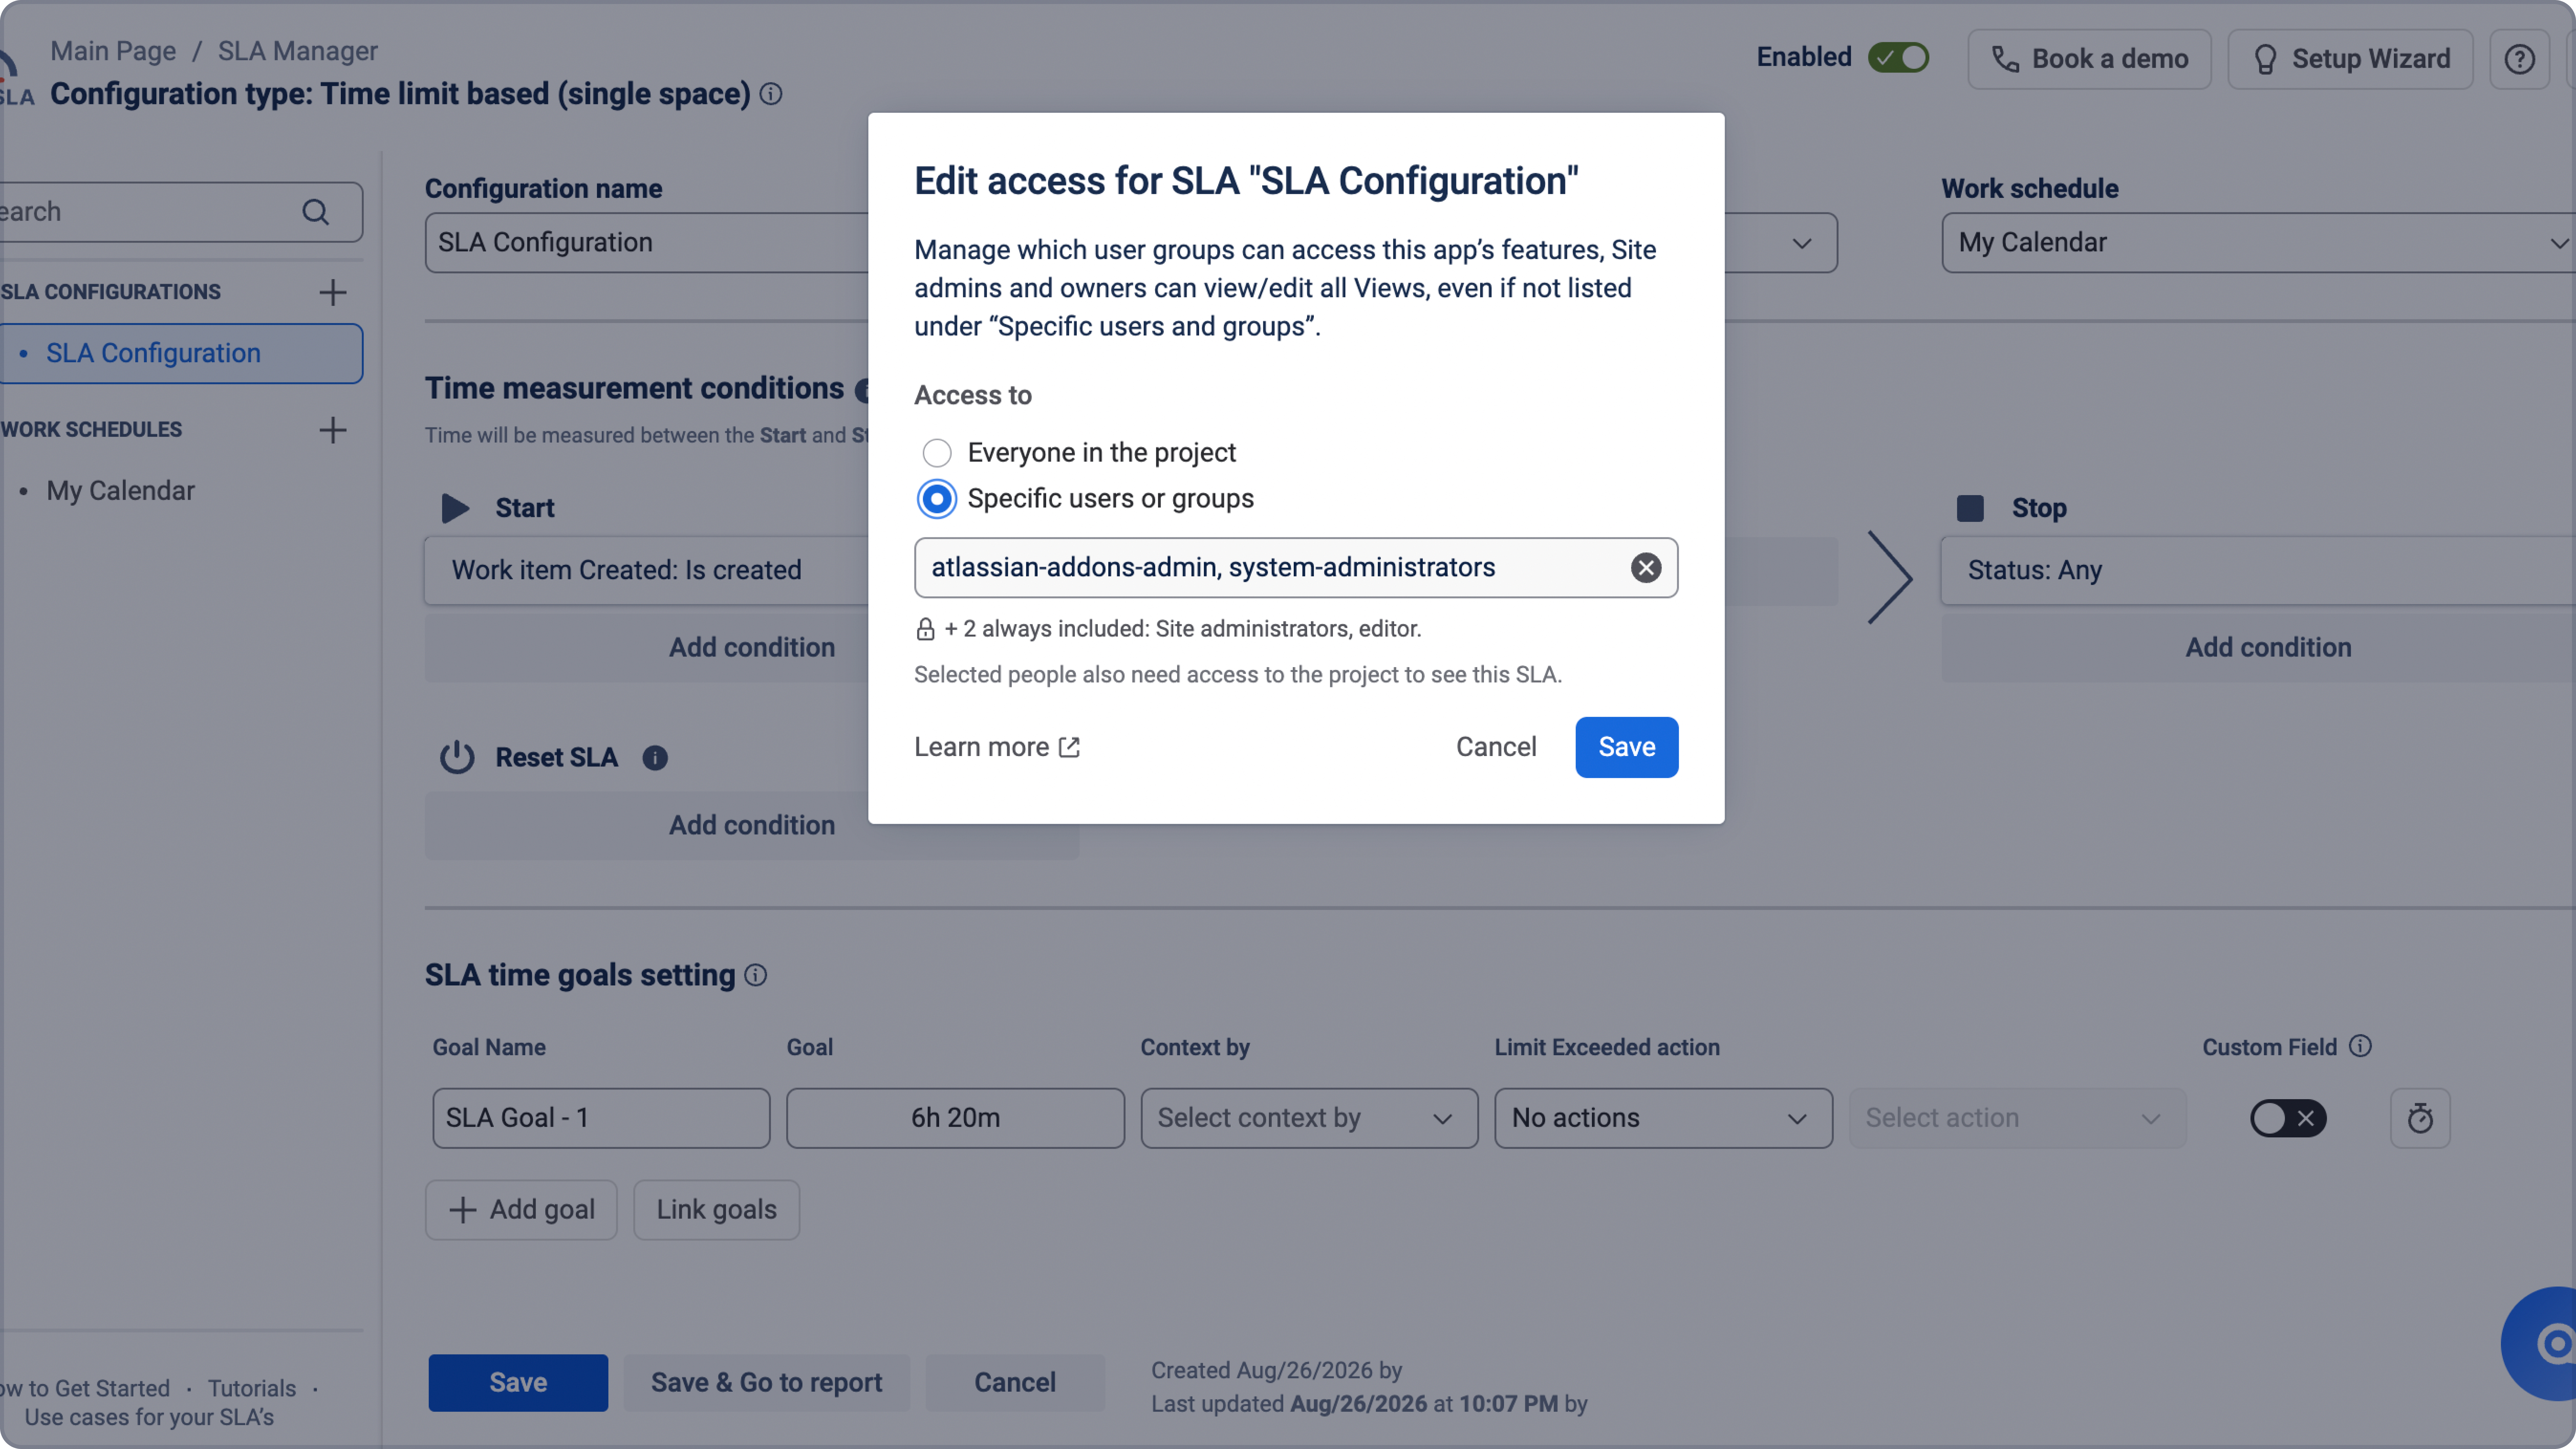Click the Stop square icon
This screenshot has width=2576, height=1449.
click(x=1970, y=508)
